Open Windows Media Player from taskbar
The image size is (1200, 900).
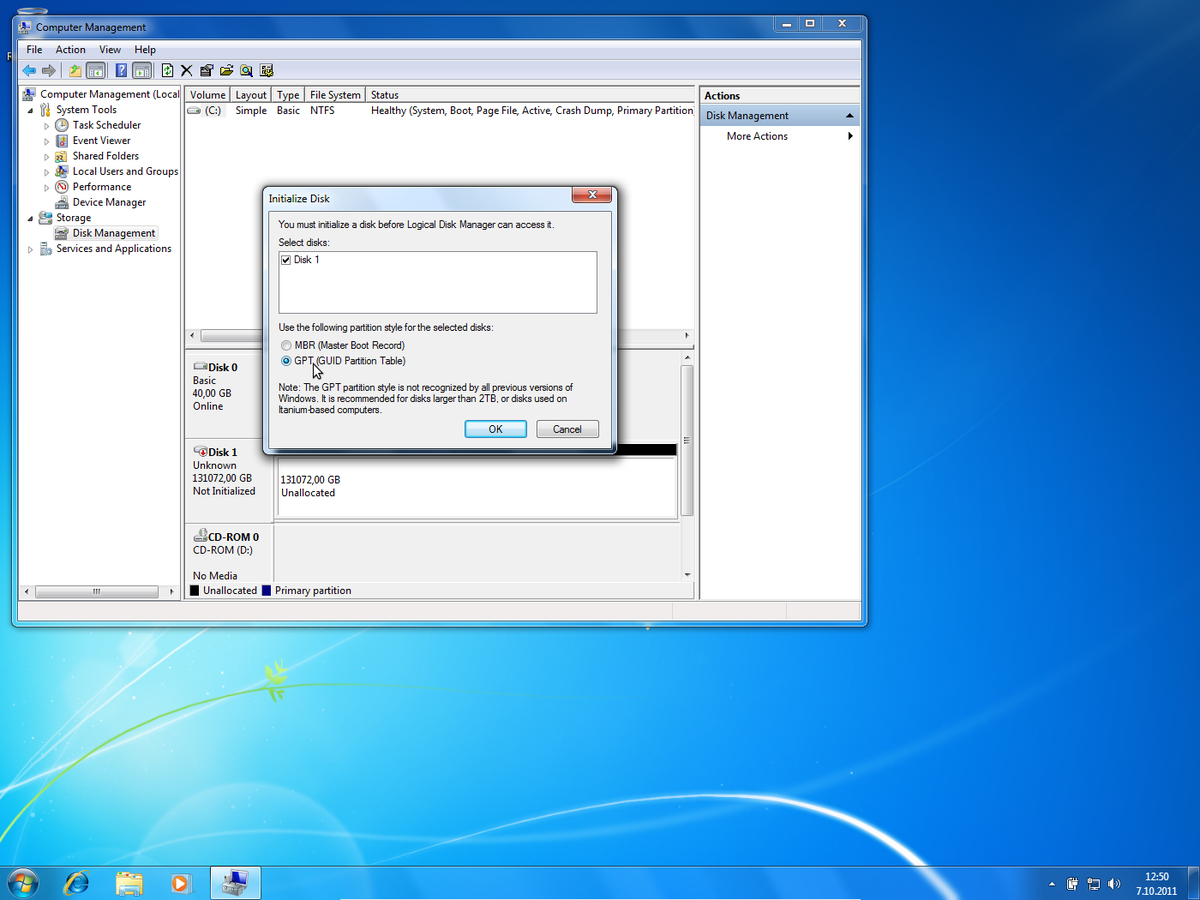click(180, 882)
